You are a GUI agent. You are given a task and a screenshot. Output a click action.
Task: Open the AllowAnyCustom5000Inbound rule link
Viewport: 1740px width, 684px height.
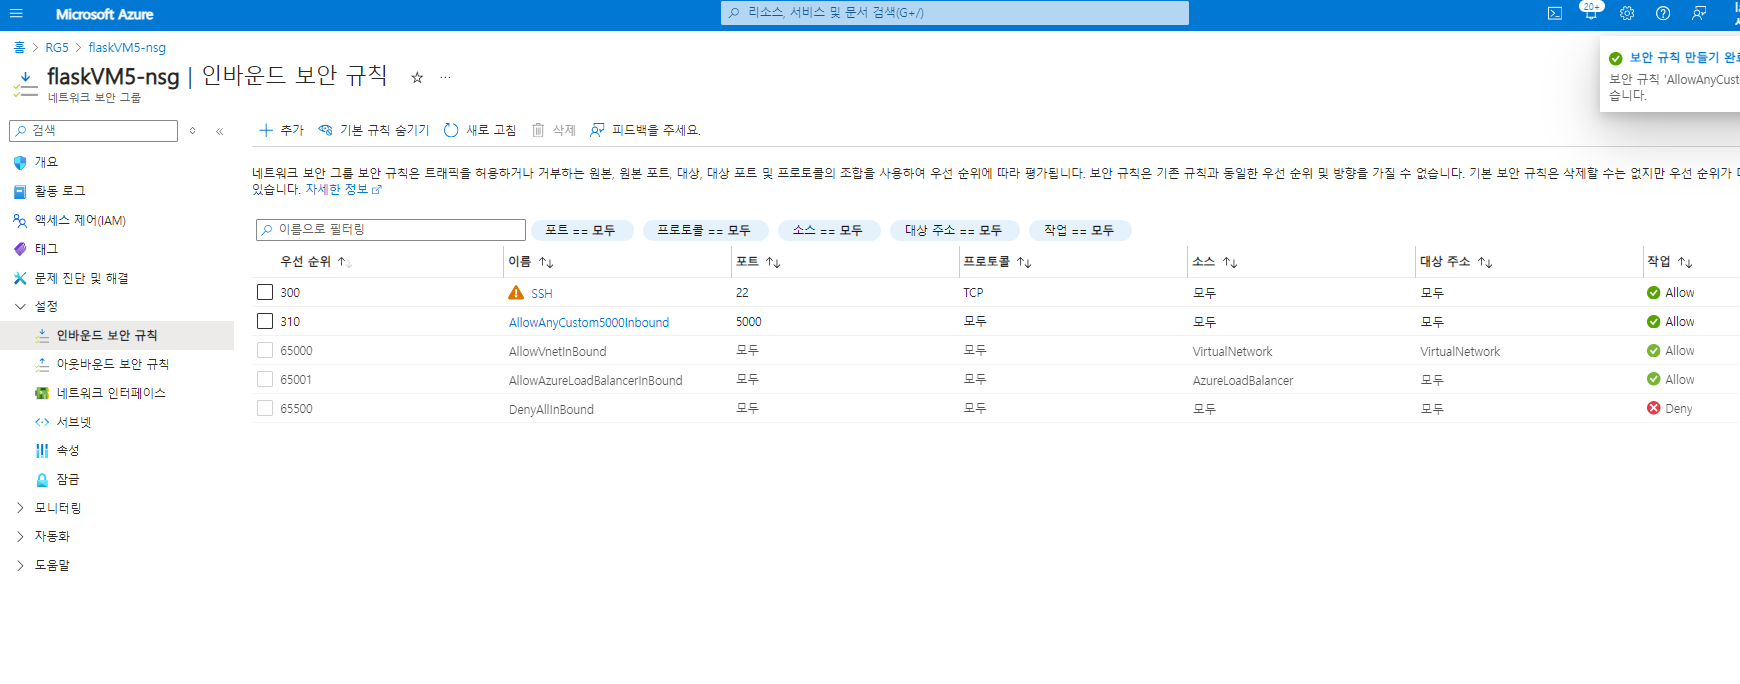coord(589,322)
